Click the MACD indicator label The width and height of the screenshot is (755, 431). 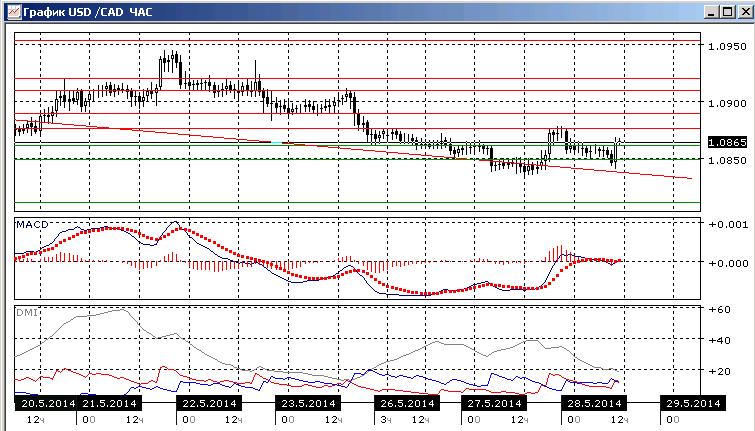pos(32,224)
